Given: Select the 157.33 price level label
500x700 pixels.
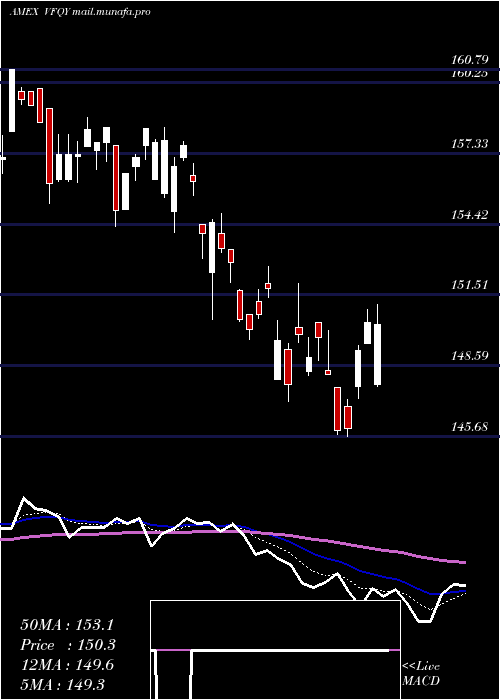Looking at the screenshot, I should point(468,144).
